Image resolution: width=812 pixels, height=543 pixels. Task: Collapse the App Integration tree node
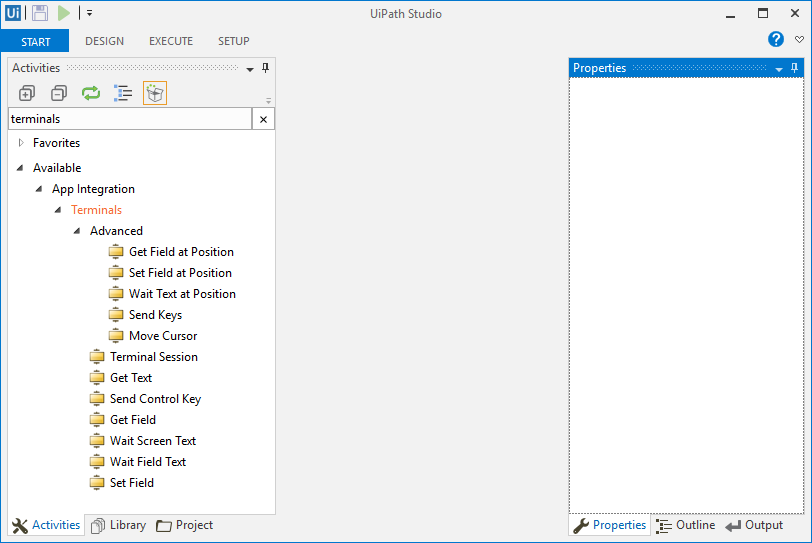click(39, 189)
